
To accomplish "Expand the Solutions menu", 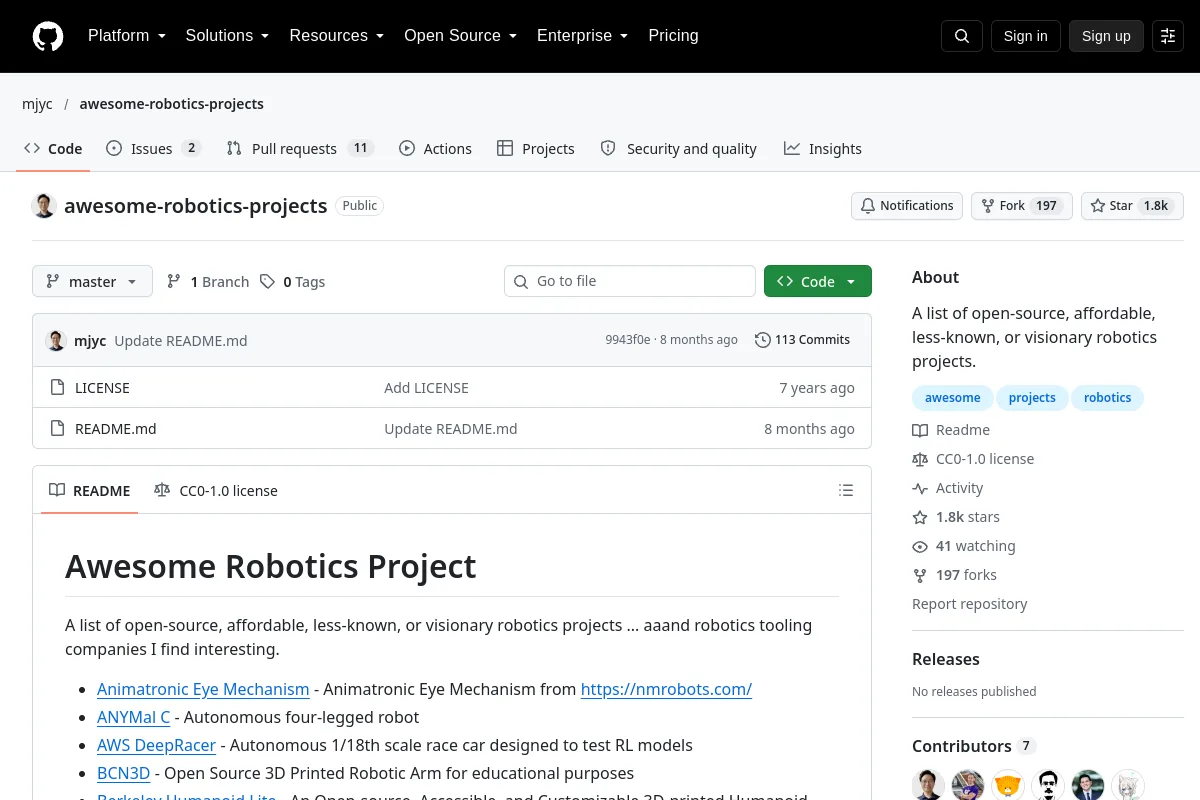I will click(228, 36).
